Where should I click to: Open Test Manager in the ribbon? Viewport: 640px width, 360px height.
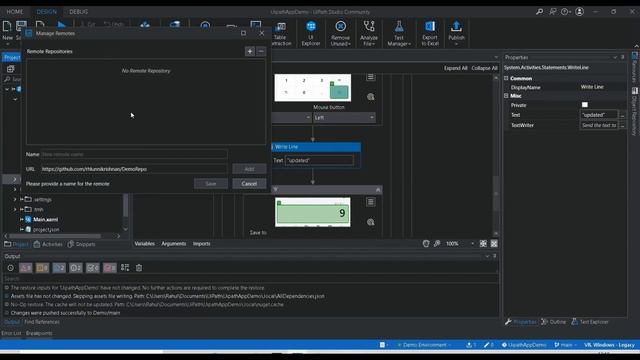[x=399, y=33]
